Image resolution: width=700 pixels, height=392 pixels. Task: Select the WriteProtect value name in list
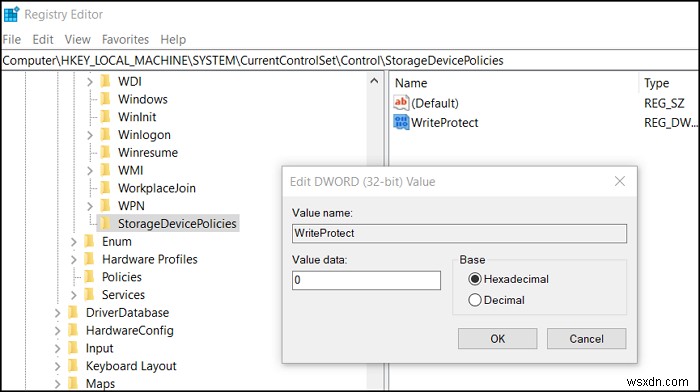[x=445, y=122]
